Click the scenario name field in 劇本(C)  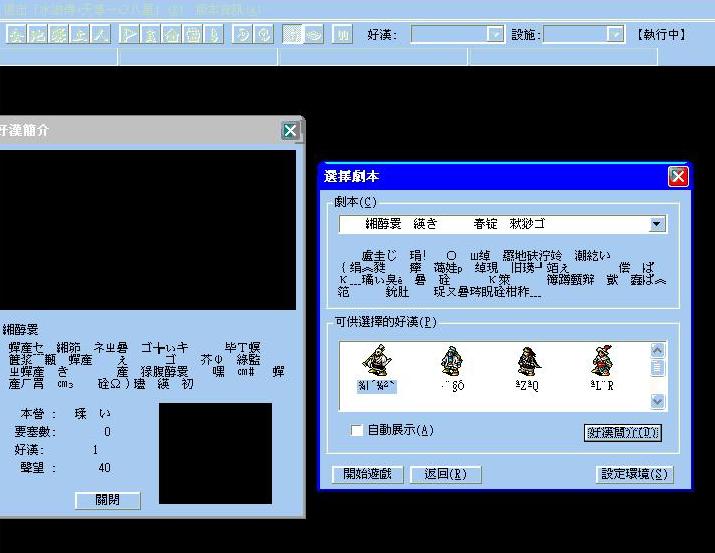click(x=494, y=224)
